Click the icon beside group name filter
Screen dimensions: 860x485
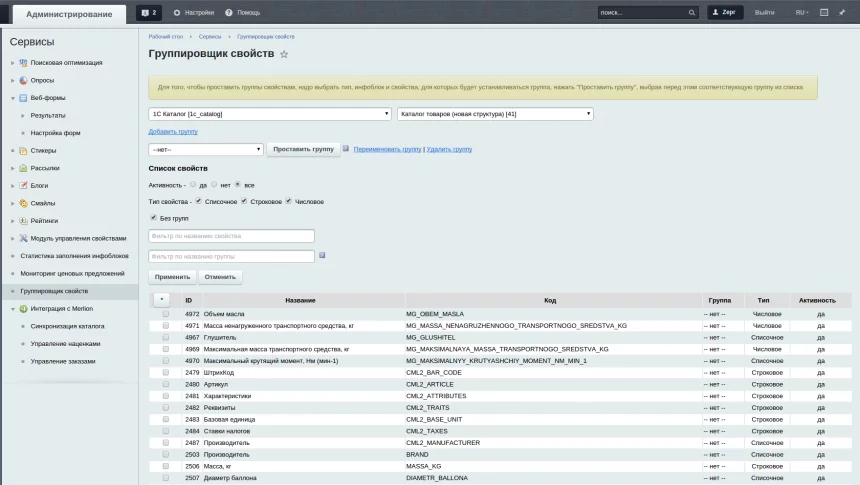point(322,255)
